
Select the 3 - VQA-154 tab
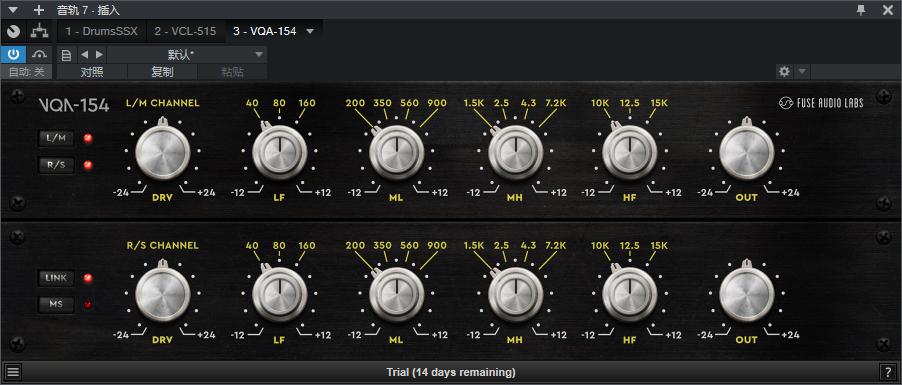pyautogui.click(x=265, y=31)
